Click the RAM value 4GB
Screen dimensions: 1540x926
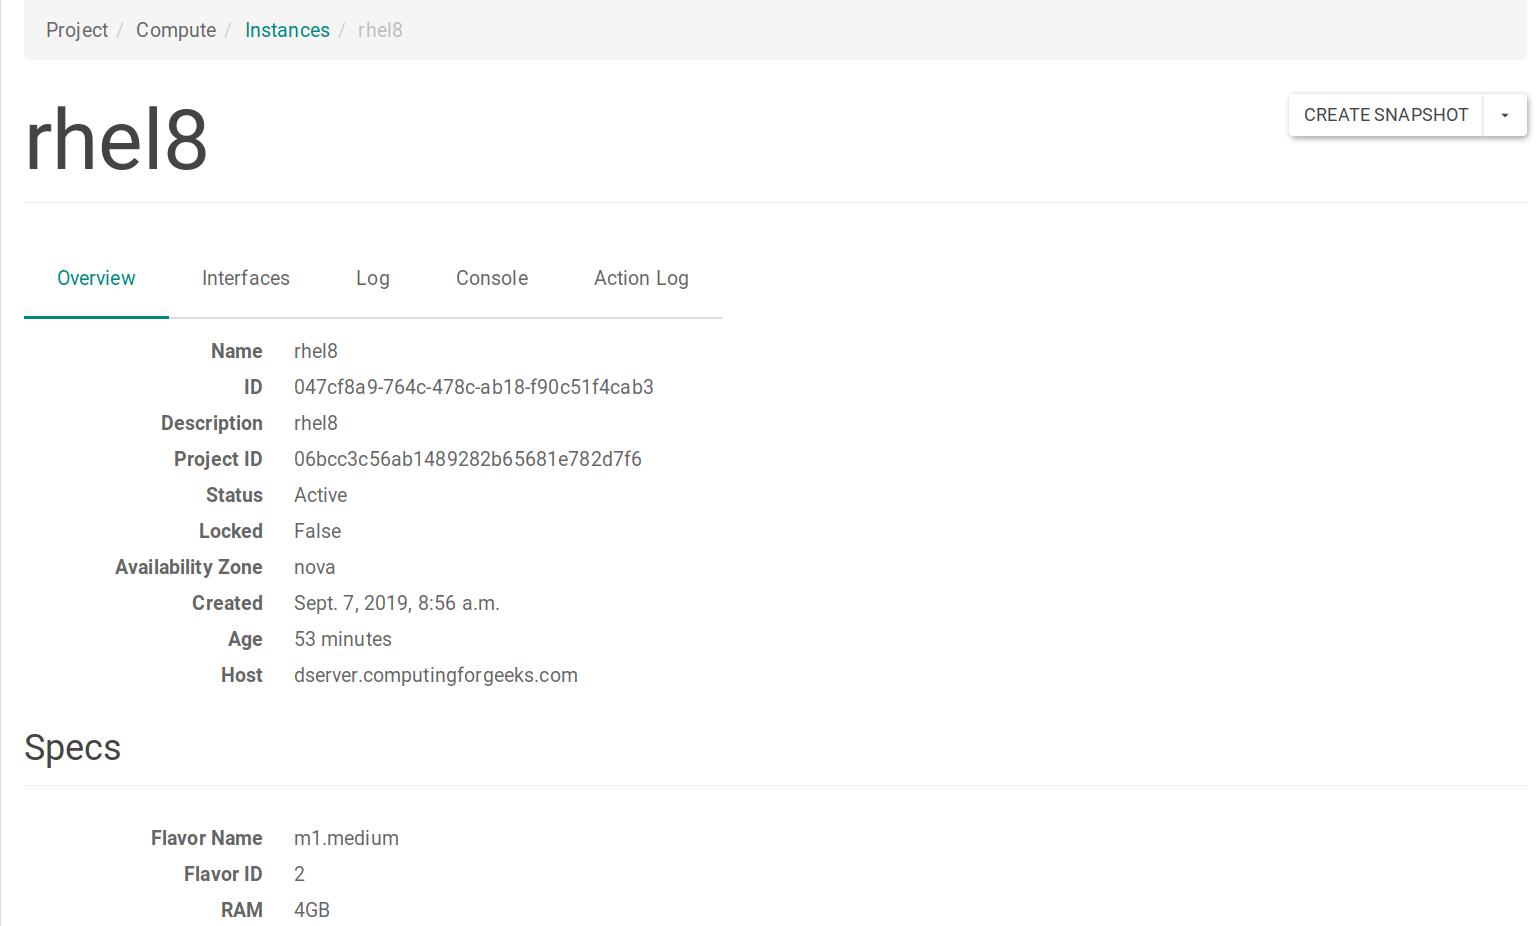click(x=311, y=910)
